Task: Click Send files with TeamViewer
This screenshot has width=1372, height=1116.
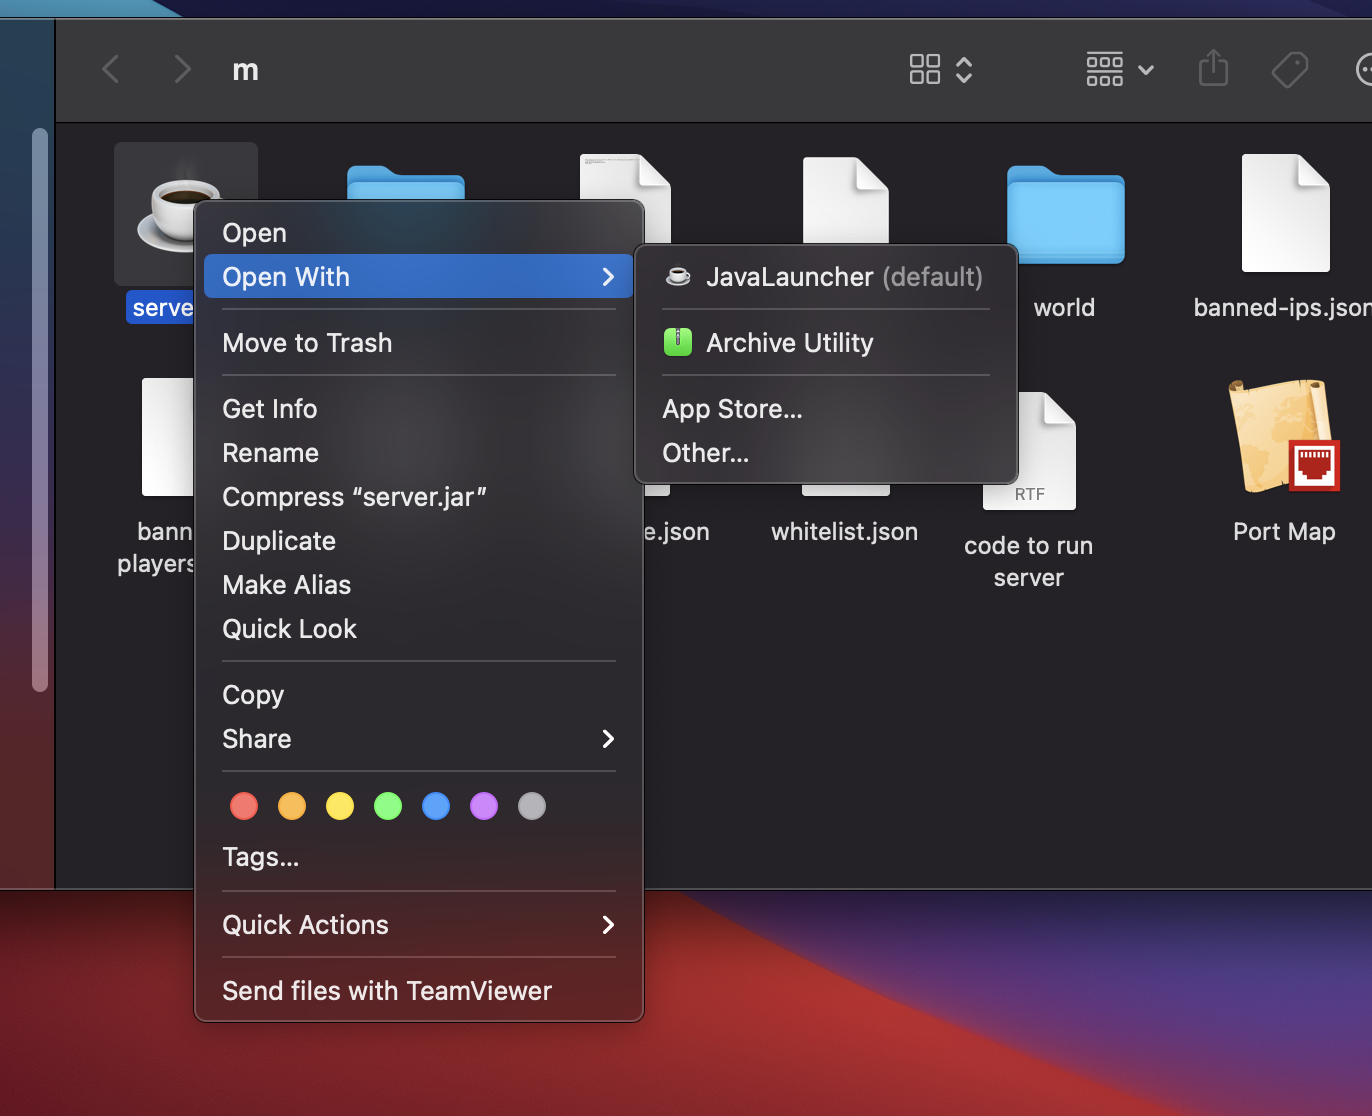Action: tap(387, 991)
